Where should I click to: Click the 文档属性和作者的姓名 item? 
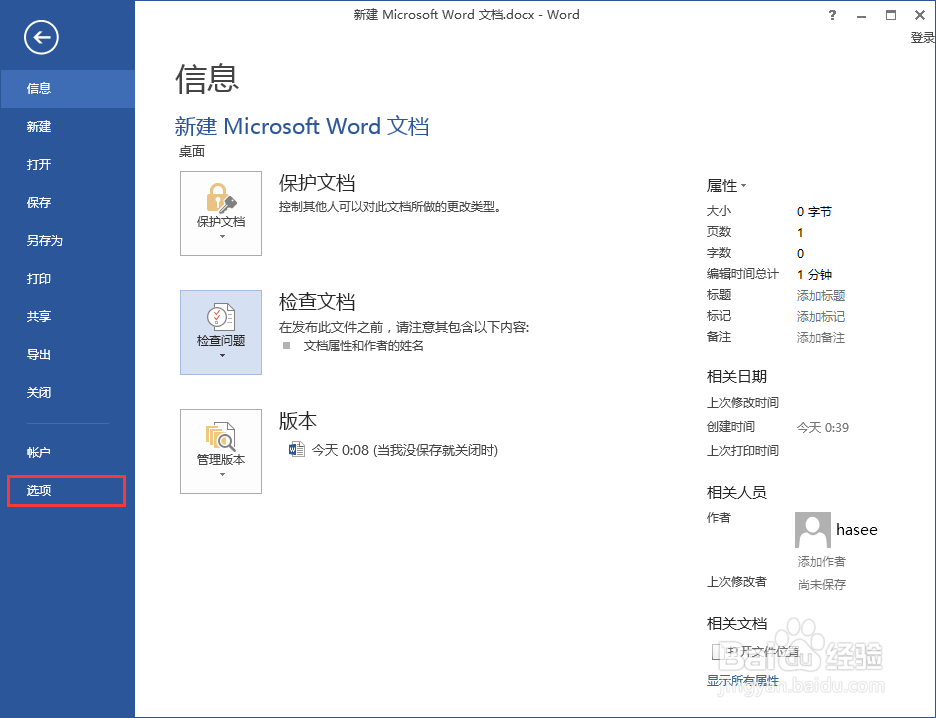[x=364, y=346]
